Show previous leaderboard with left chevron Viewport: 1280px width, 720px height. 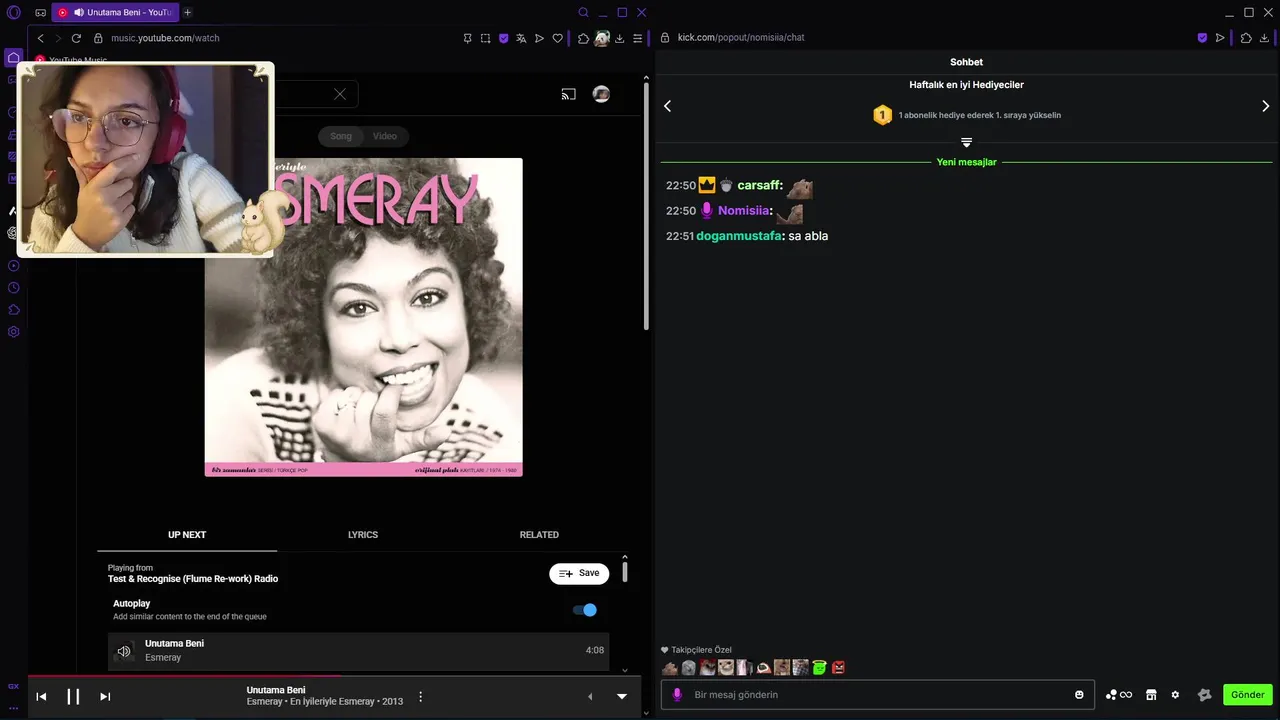point(668,106)
